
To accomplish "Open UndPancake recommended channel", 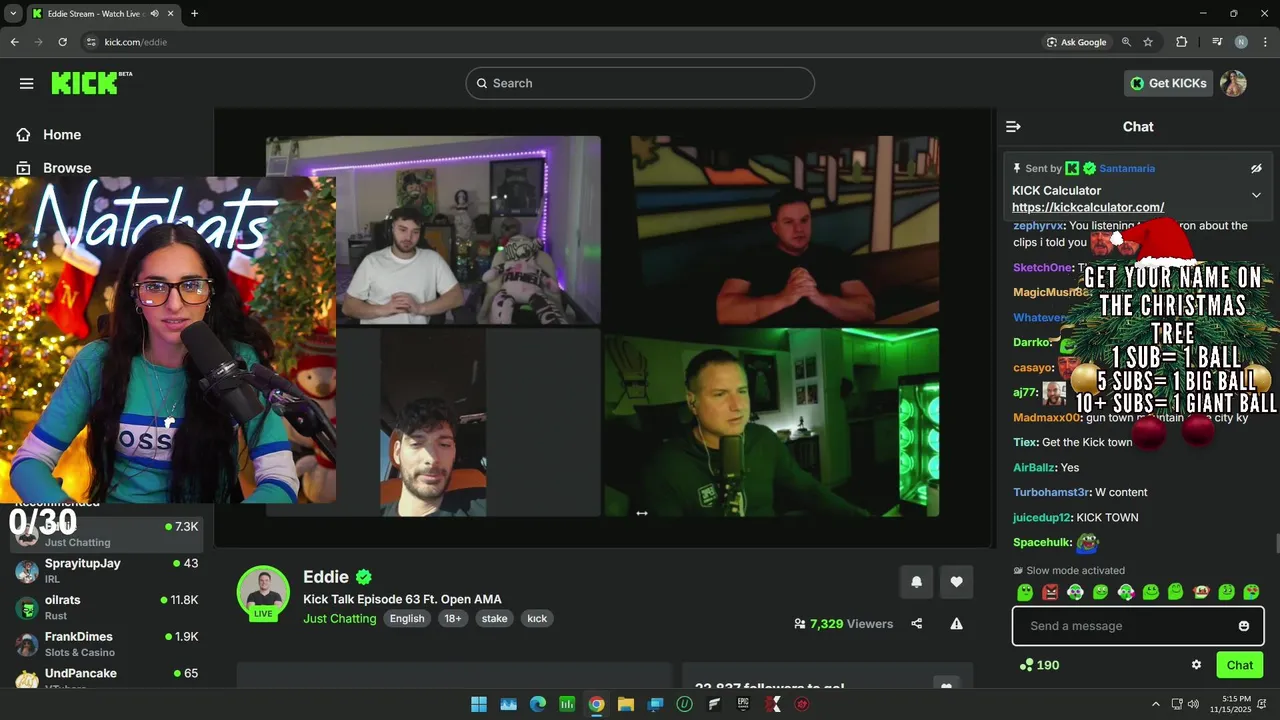I will [x=107, y=678].
